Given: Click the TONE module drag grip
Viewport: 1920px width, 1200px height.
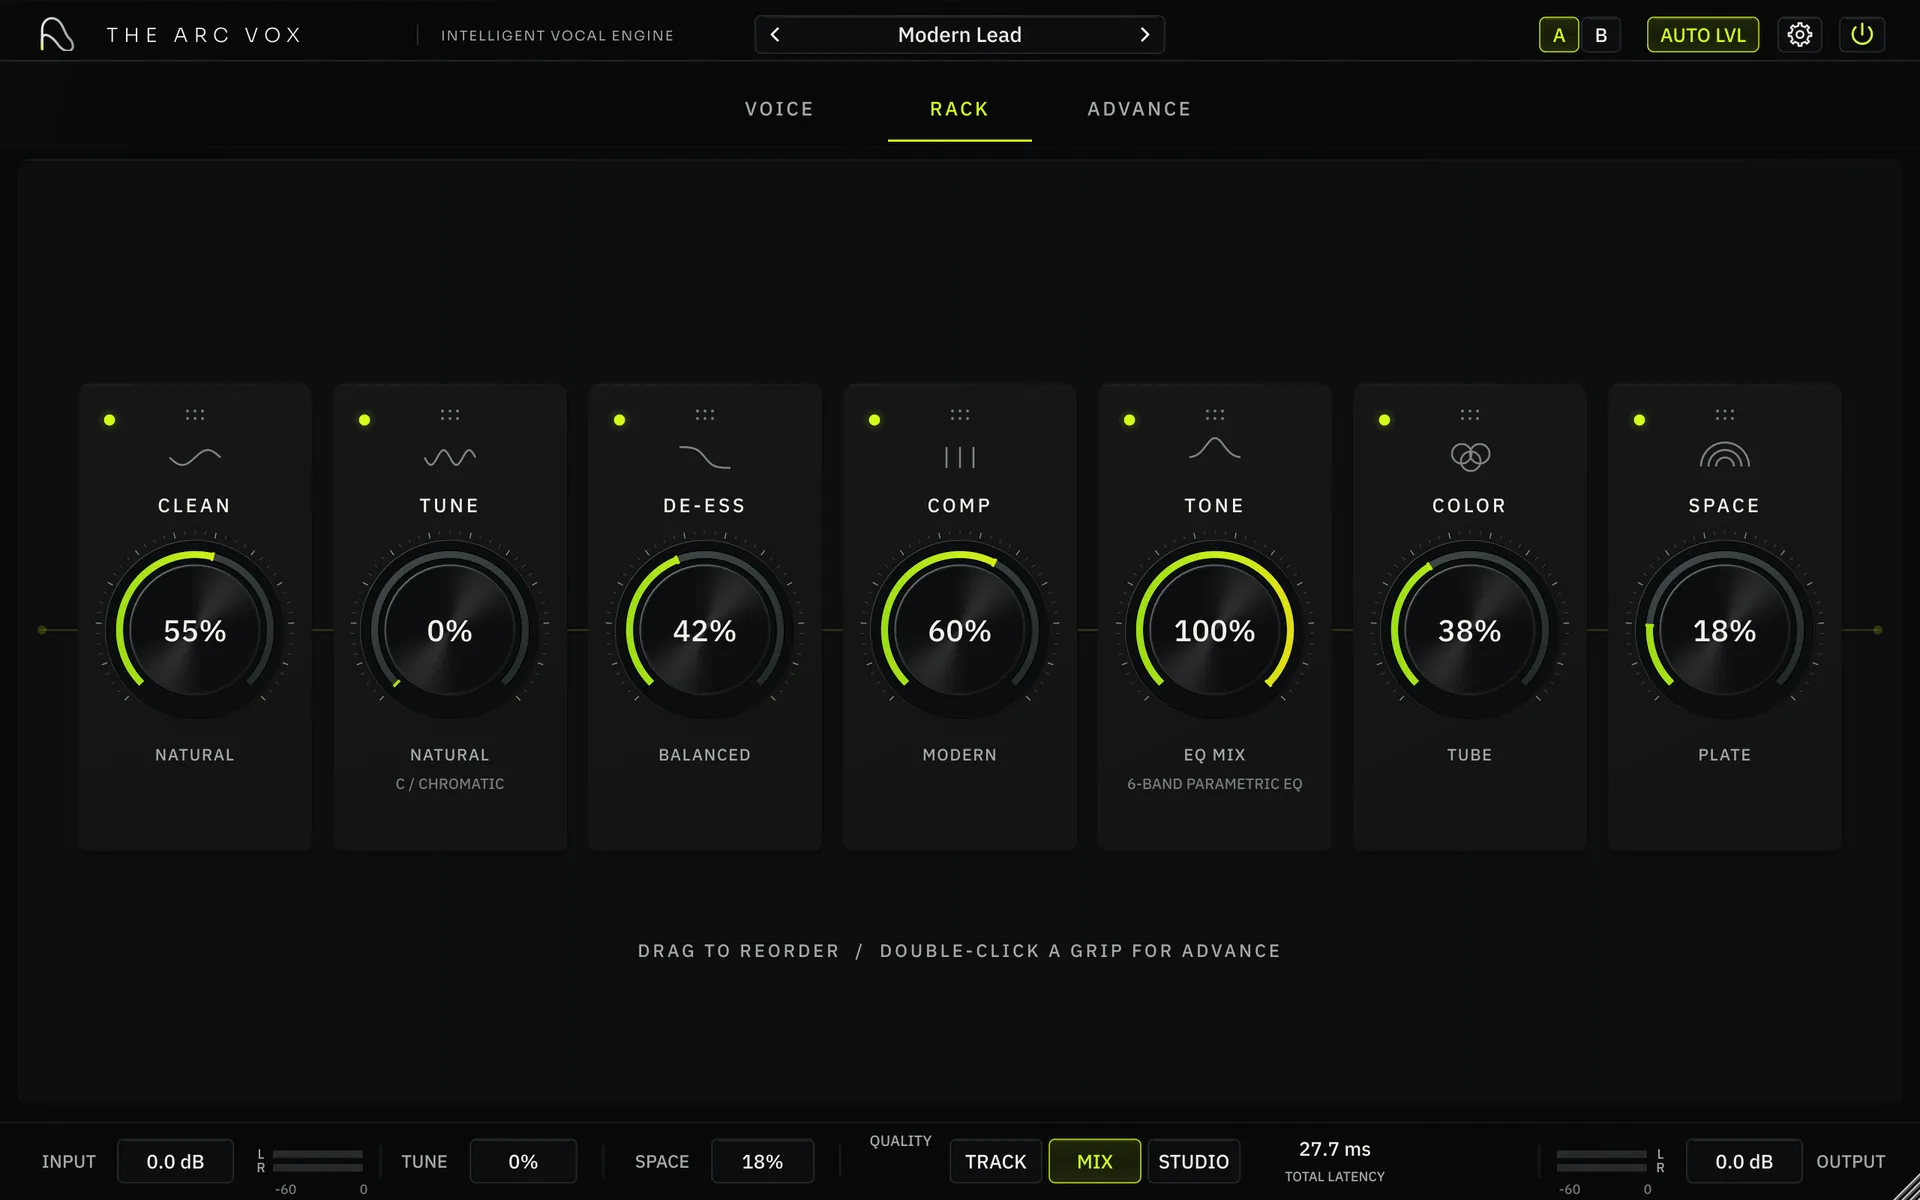Looking at the screenshot, I should (x=1215, y=414).
